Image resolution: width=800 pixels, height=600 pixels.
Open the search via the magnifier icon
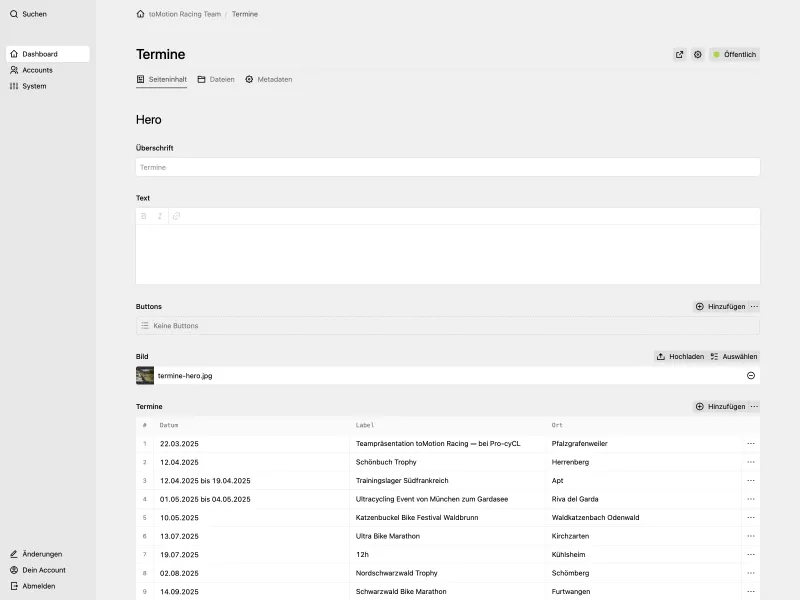point(13,14)
